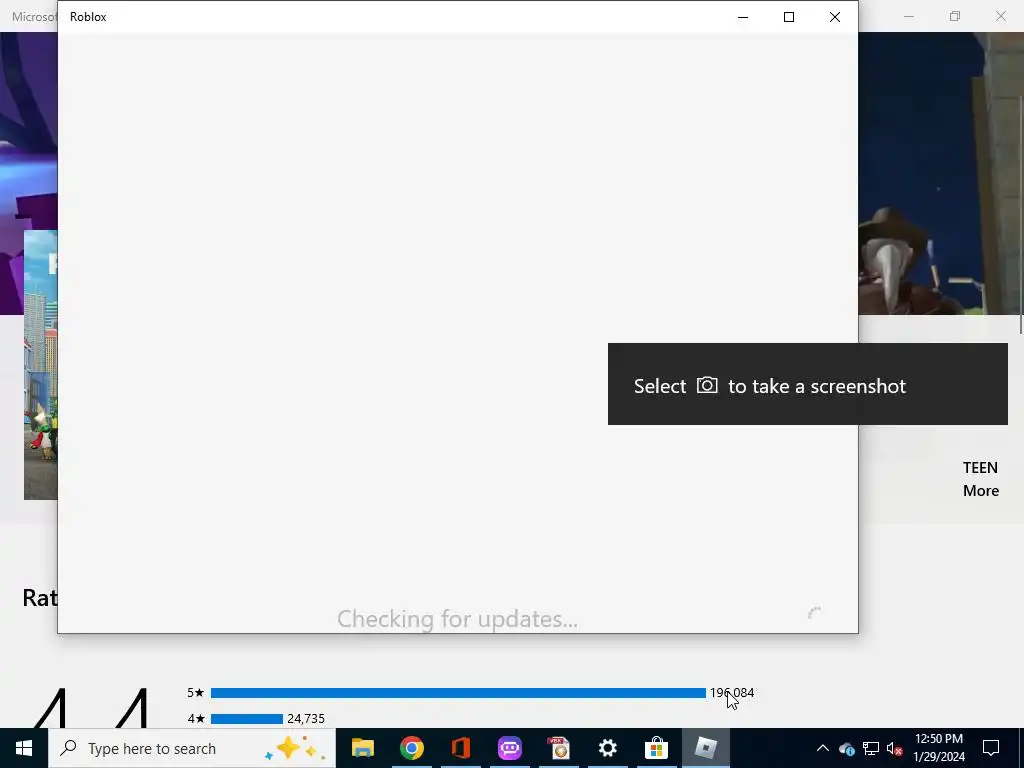Open File Explorer from the taskbar
Screen dimensions: 1024x768
(362, 748)
